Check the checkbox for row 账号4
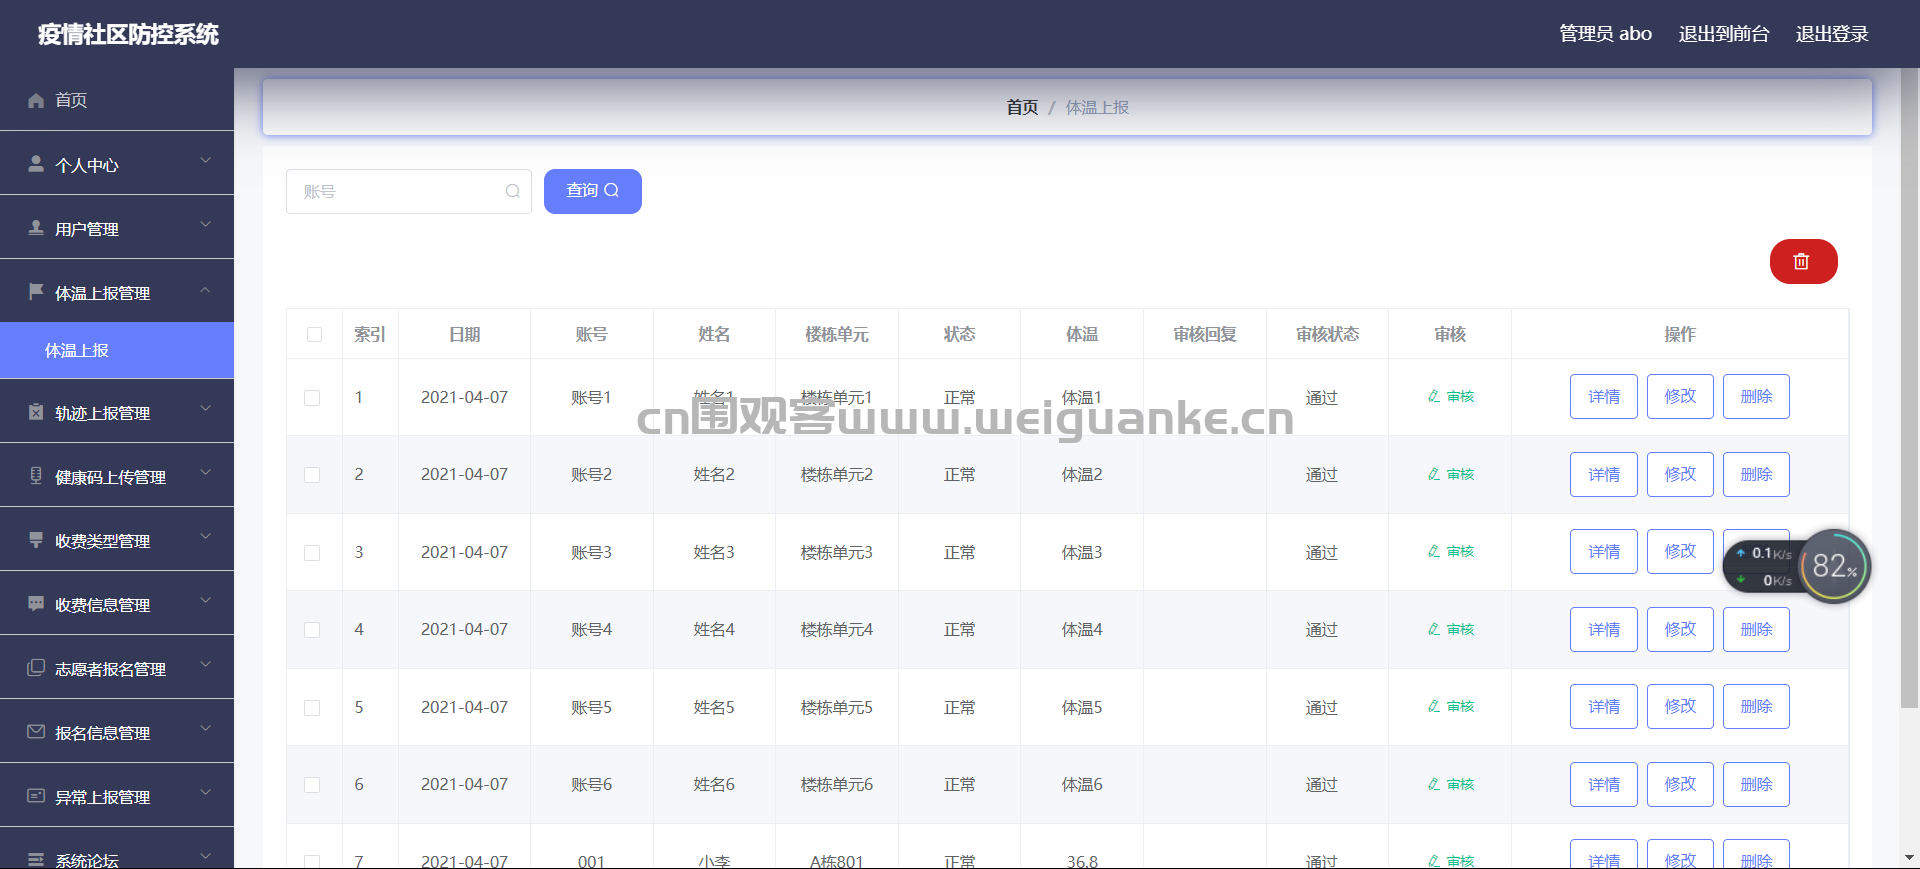Viewport: 1920px width, 869px height. [x=312, y=630]
